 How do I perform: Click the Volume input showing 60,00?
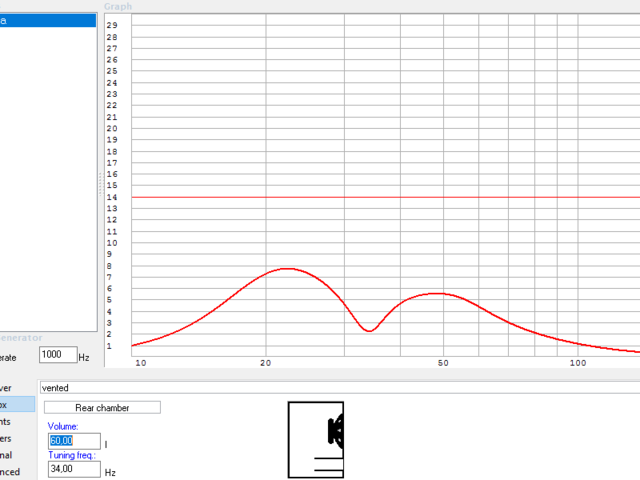[74, 441]
